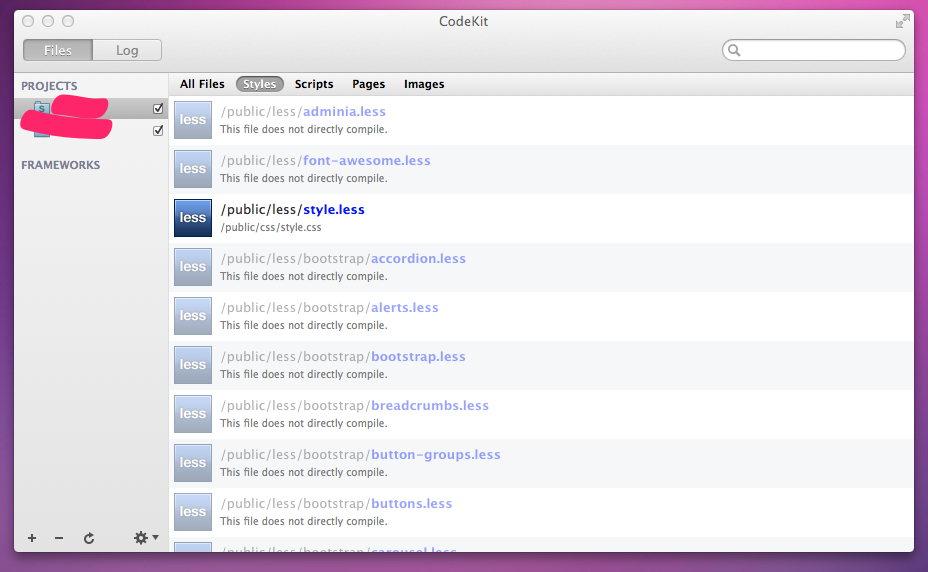Toggle the first project's checkbox
The width and height of the screenshot is (928, 572).
pyautogui.click(x=158, y=108)
